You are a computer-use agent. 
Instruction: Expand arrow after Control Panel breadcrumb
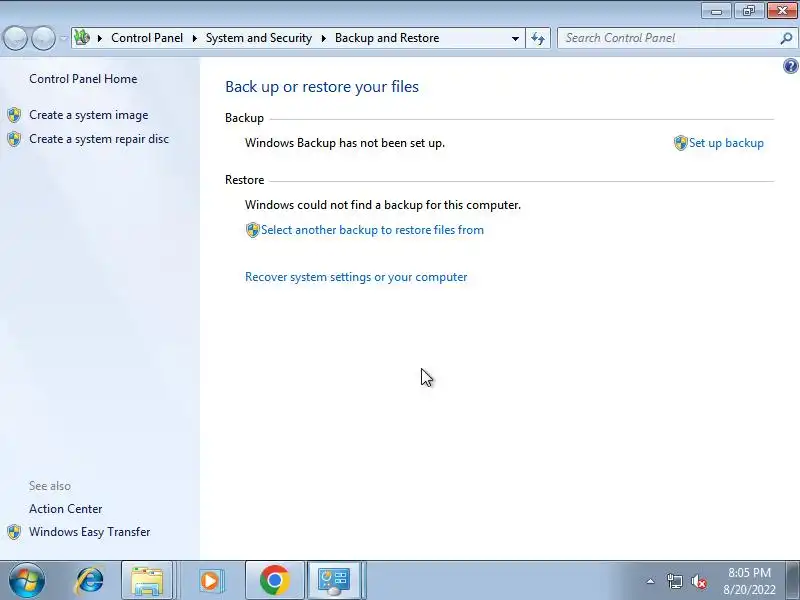tap(194, 38)
